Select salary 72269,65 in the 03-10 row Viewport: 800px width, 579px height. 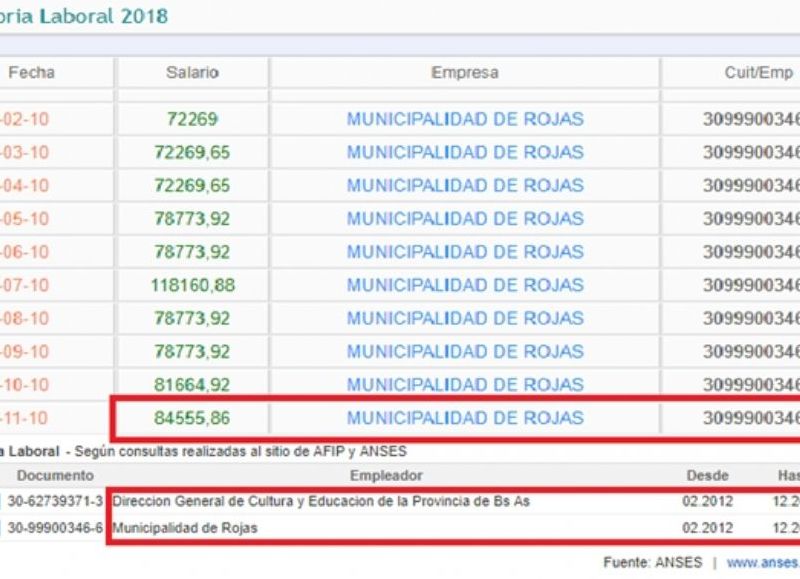pyautogui.click(x=192, y=152)
